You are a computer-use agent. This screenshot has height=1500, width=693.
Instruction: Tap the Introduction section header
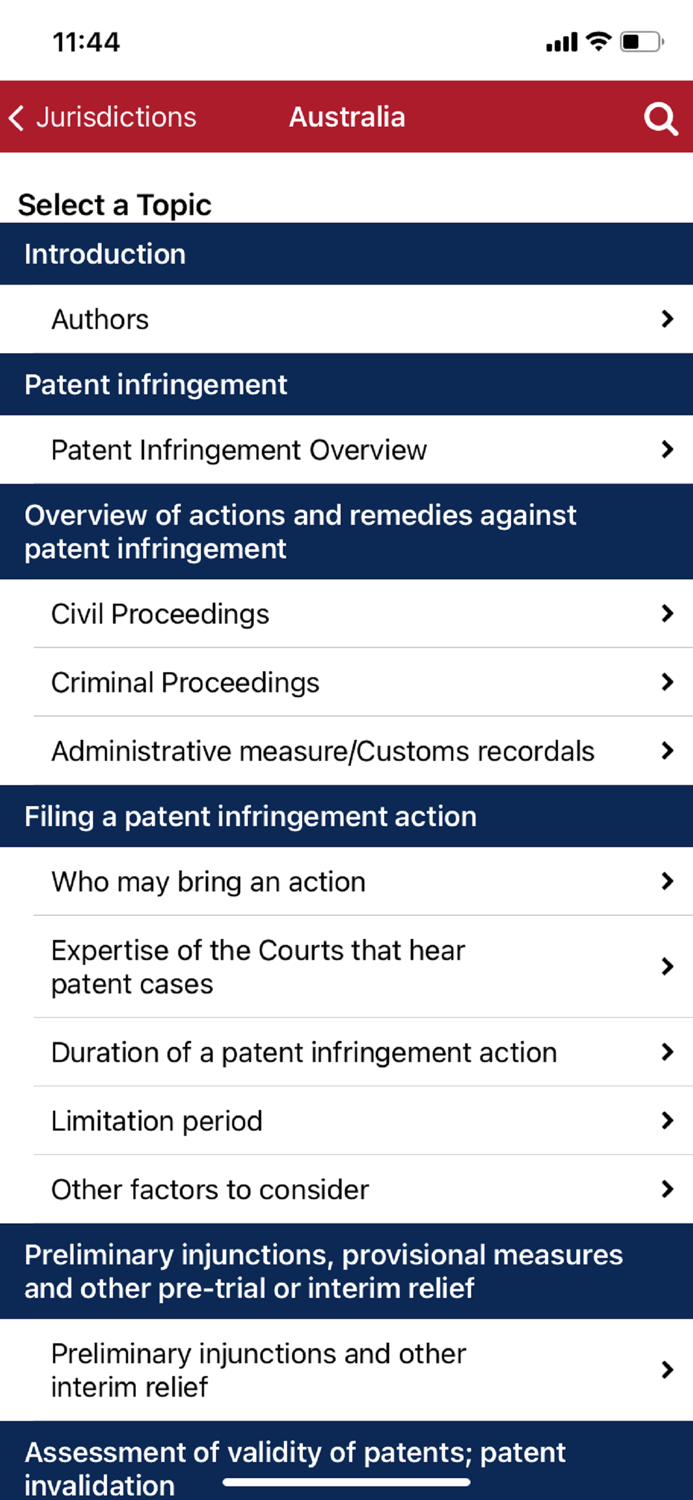click(x=105, y=254)
